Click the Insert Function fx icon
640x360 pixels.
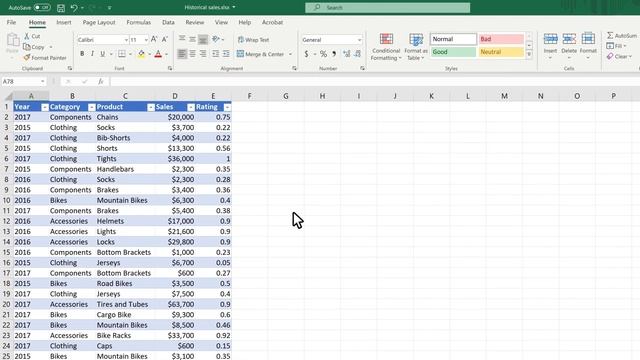coord(100,82)
